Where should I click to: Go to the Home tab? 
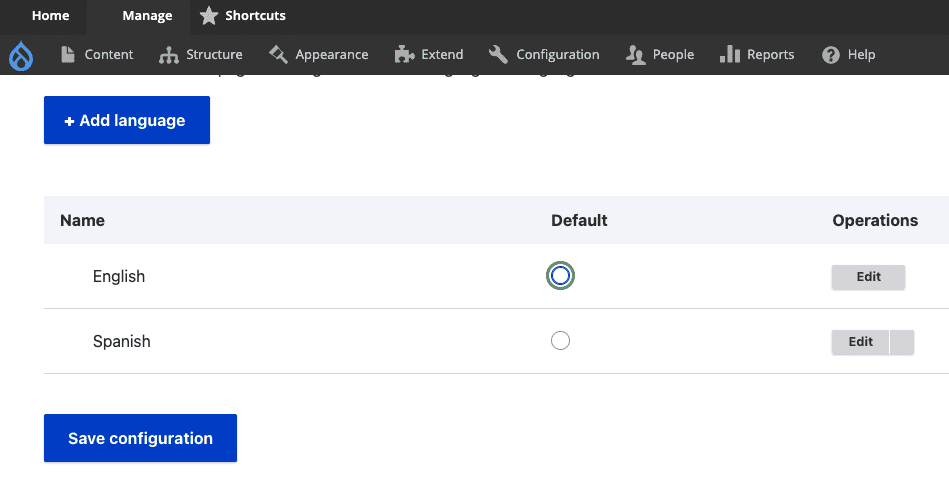pyautogui.click(x=50, y=16)
